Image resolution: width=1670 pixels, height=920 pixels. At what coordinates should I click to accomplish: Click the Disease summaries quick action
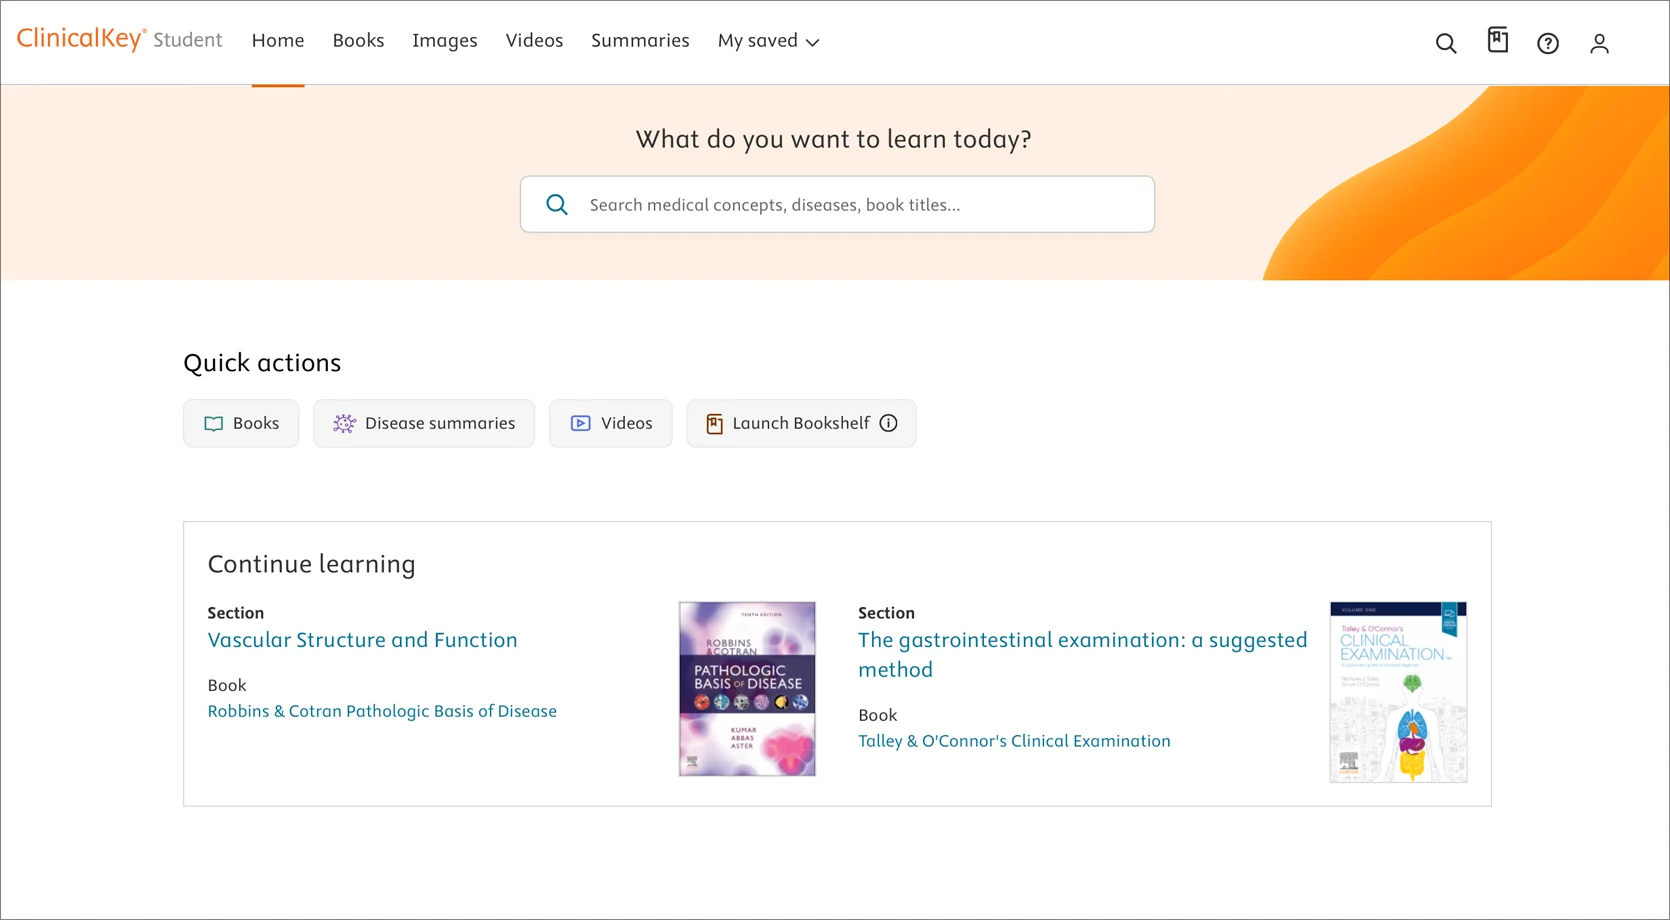424,423
